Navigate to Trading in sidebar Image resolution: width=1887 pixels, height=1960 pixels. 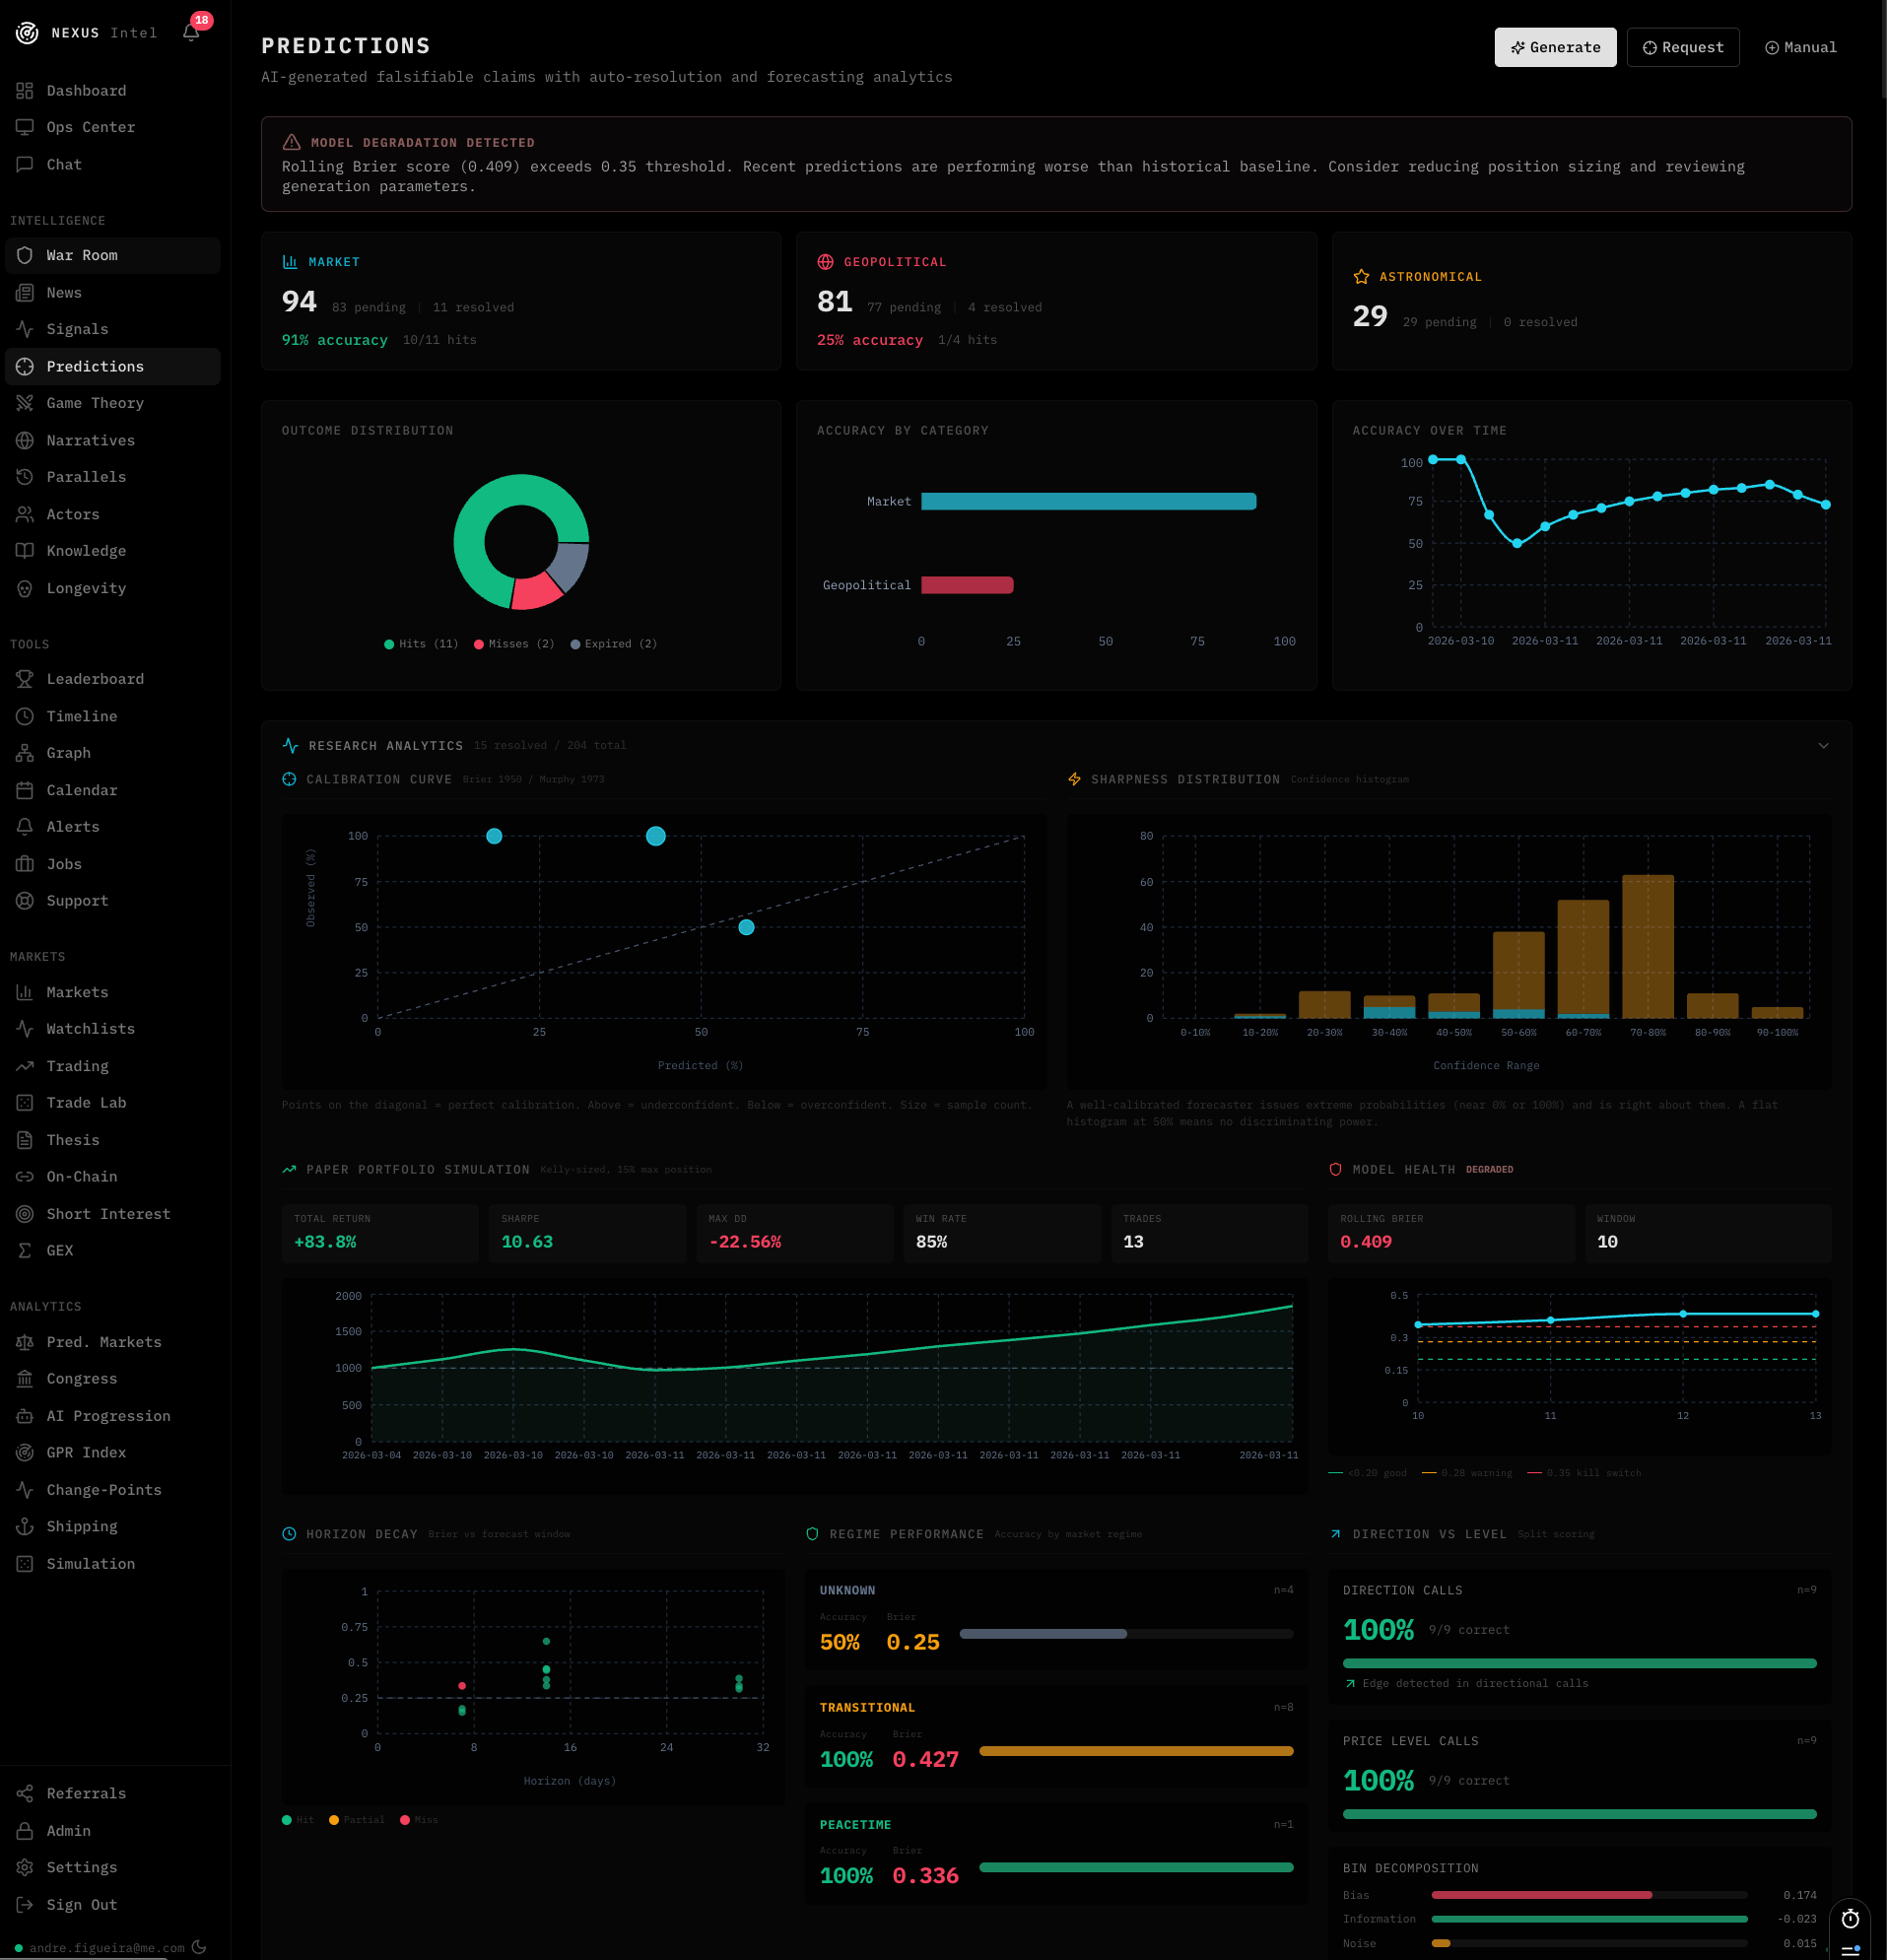point(113,1066)
